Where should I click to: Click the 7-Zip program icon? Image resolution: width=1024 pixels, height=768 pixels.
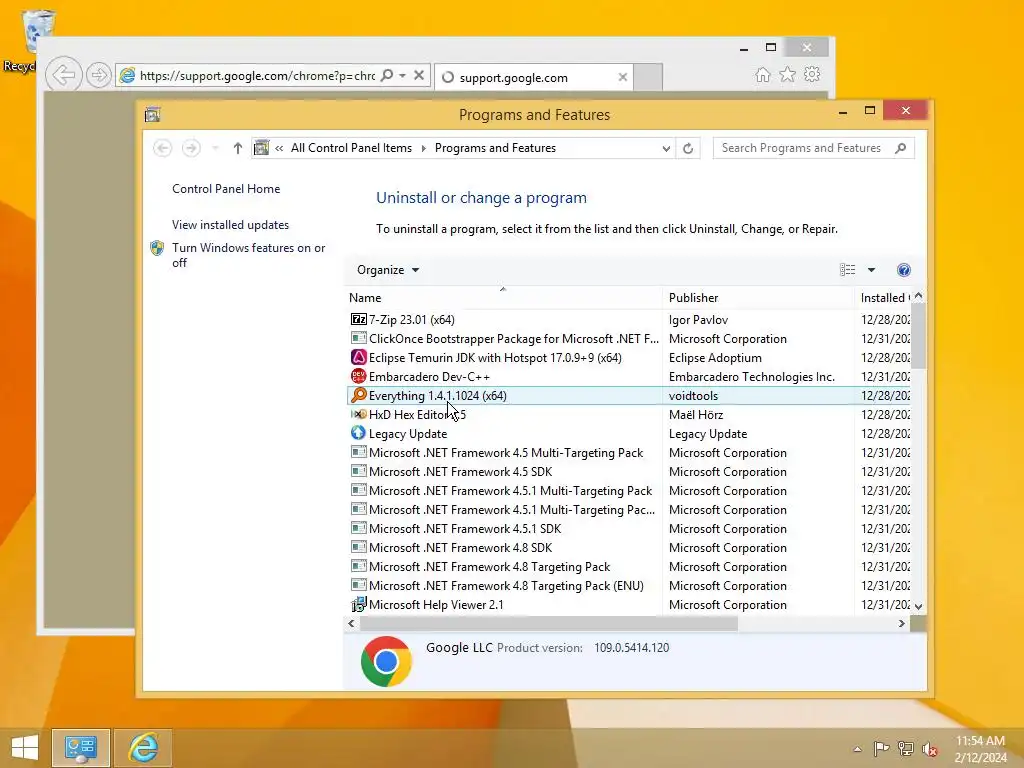359,319
